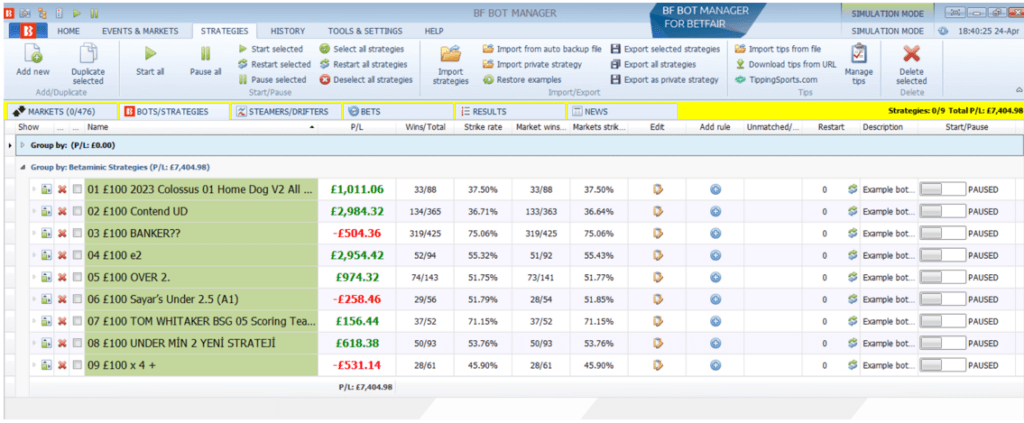The width and height of the screenshot is (1024, 423).
Task: Click Export selected strategies
Action: [x=665, y=49]
